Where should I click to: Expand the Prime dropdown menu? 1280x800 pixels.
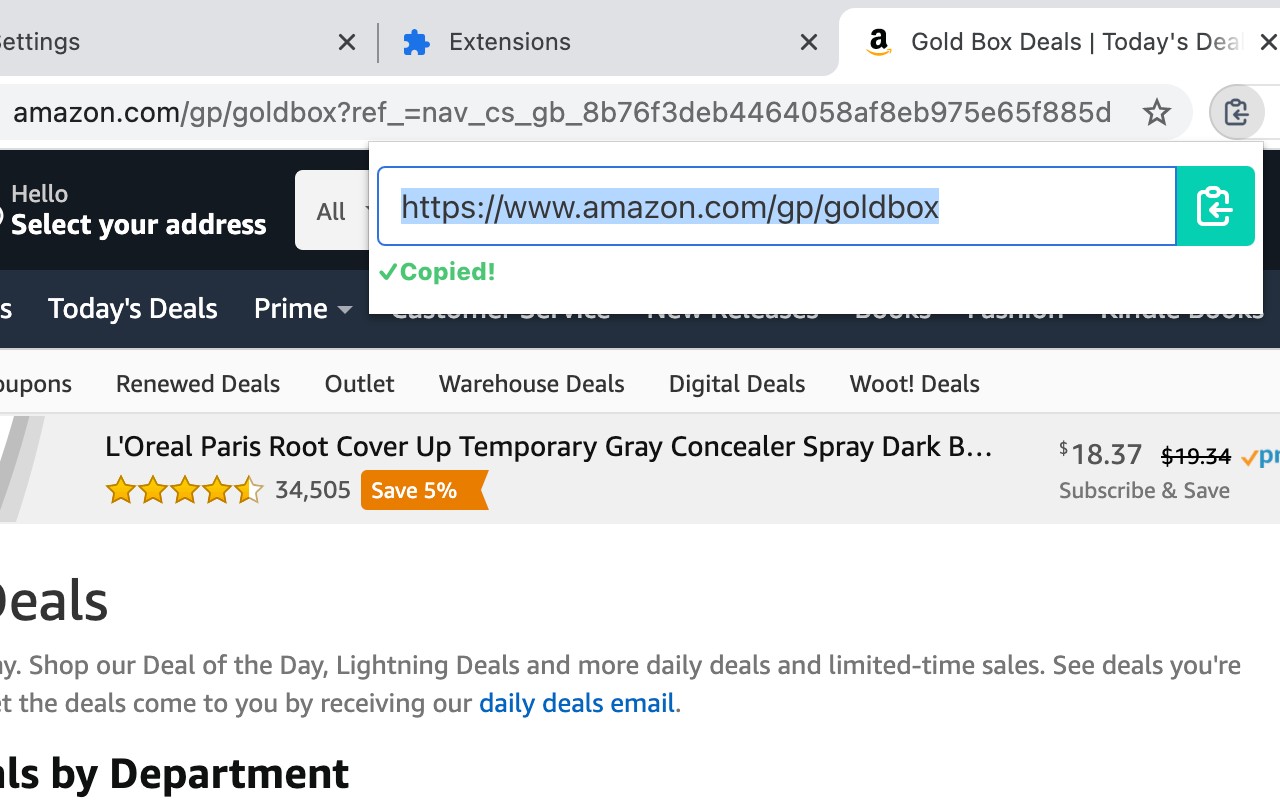click(x=303, y=308)
